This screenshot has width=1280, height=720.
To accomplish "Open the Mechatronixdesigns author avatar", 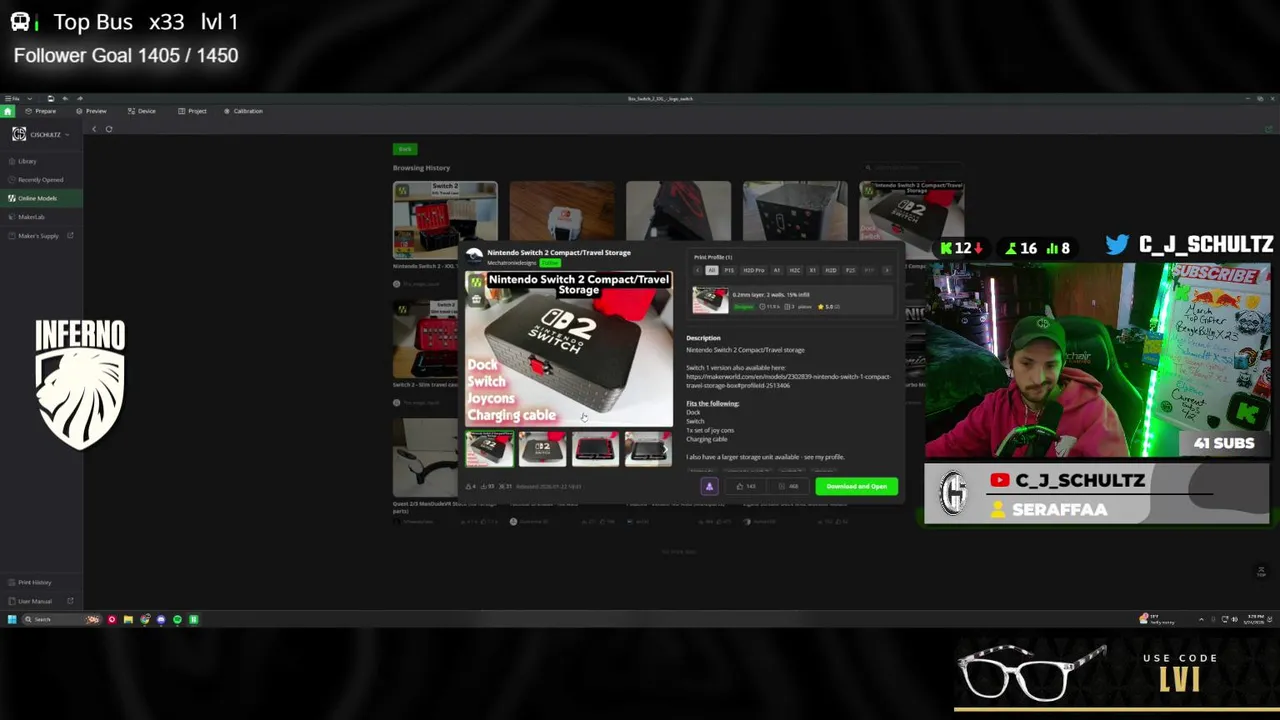I will 475,256.
